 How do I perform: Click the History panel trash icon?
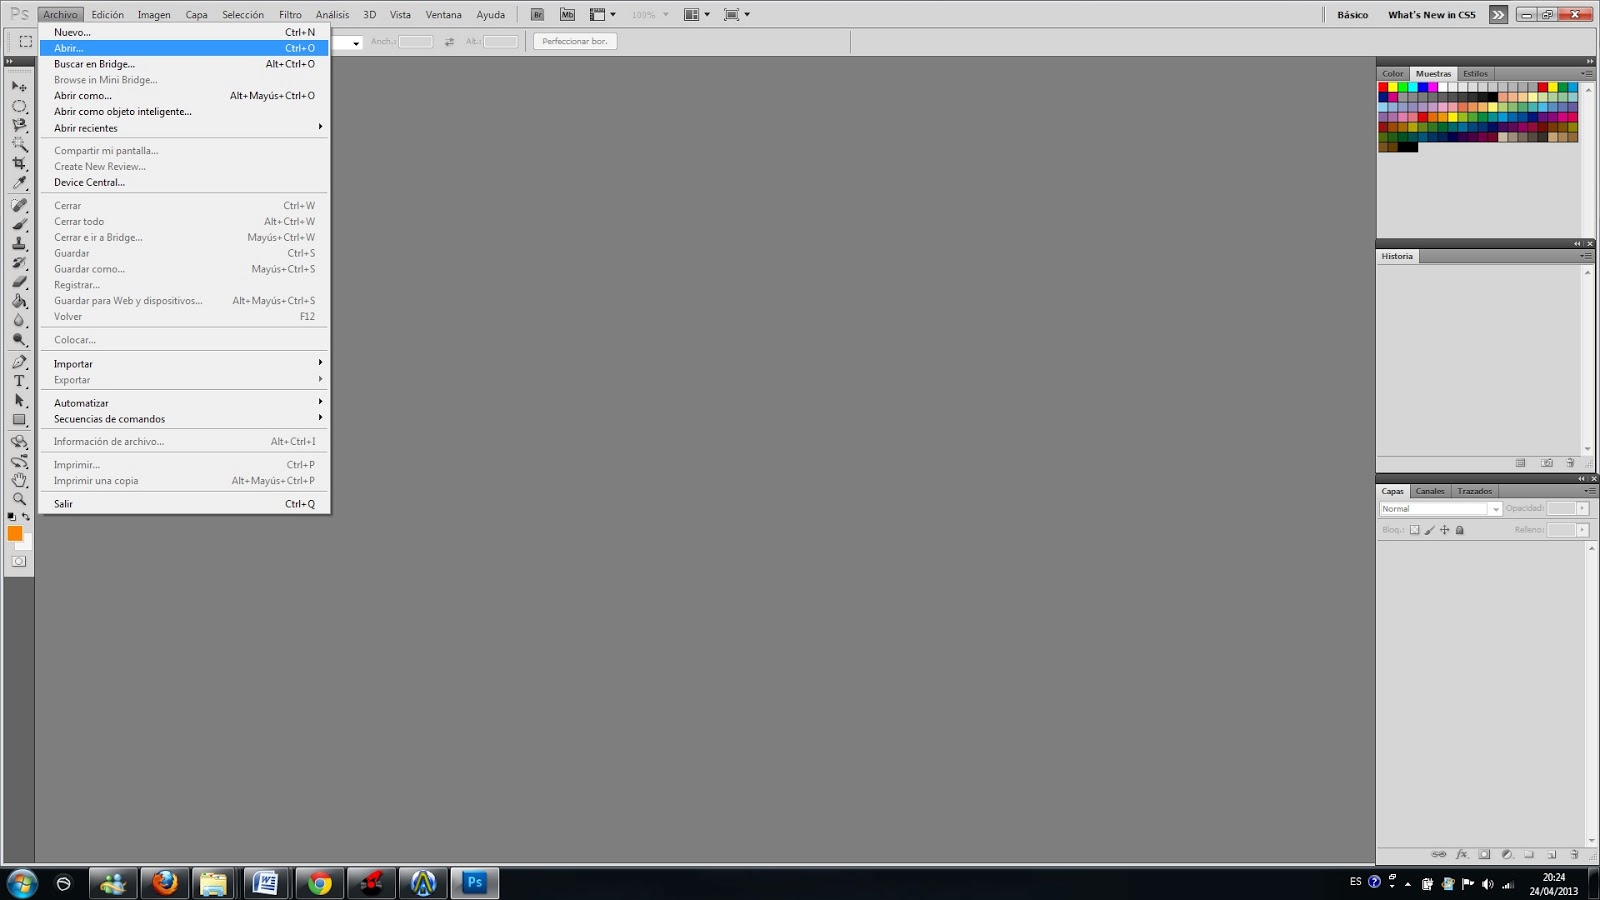[x=1570, y=463]
